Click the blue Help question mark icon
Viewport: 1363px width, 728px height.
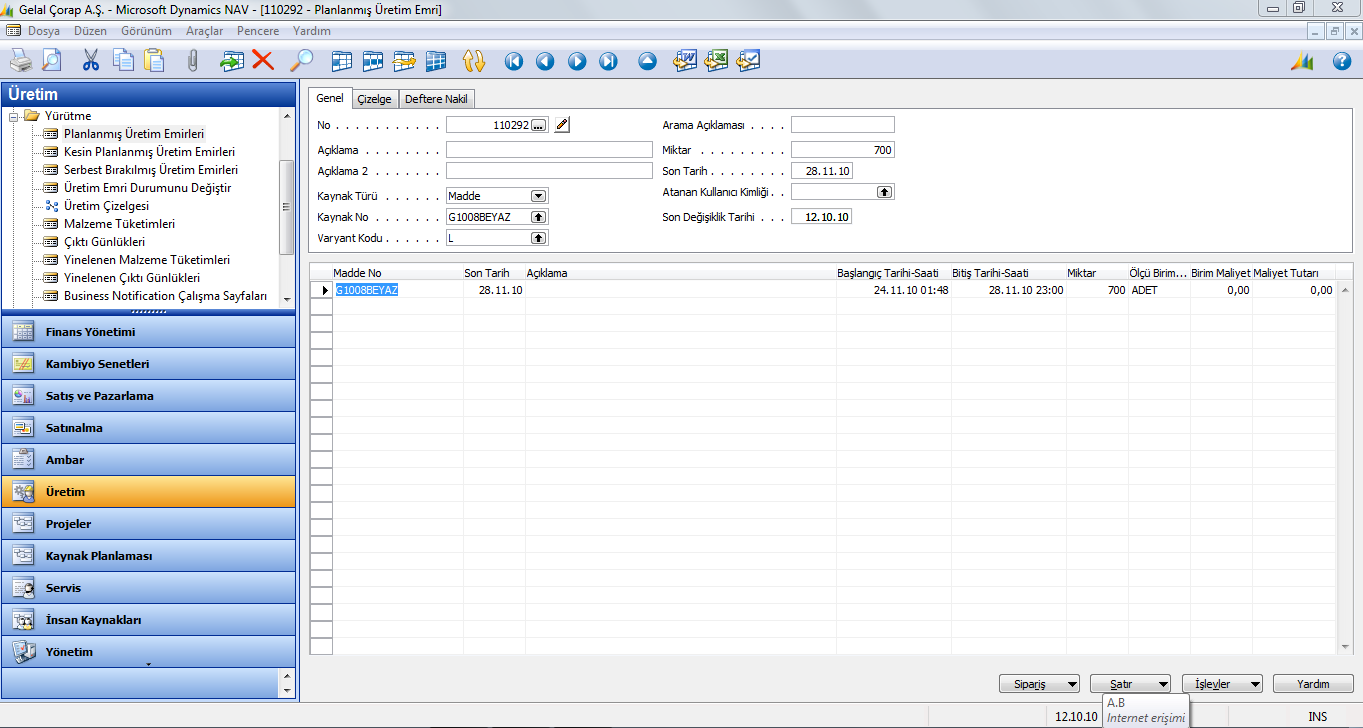(1342, 61)
